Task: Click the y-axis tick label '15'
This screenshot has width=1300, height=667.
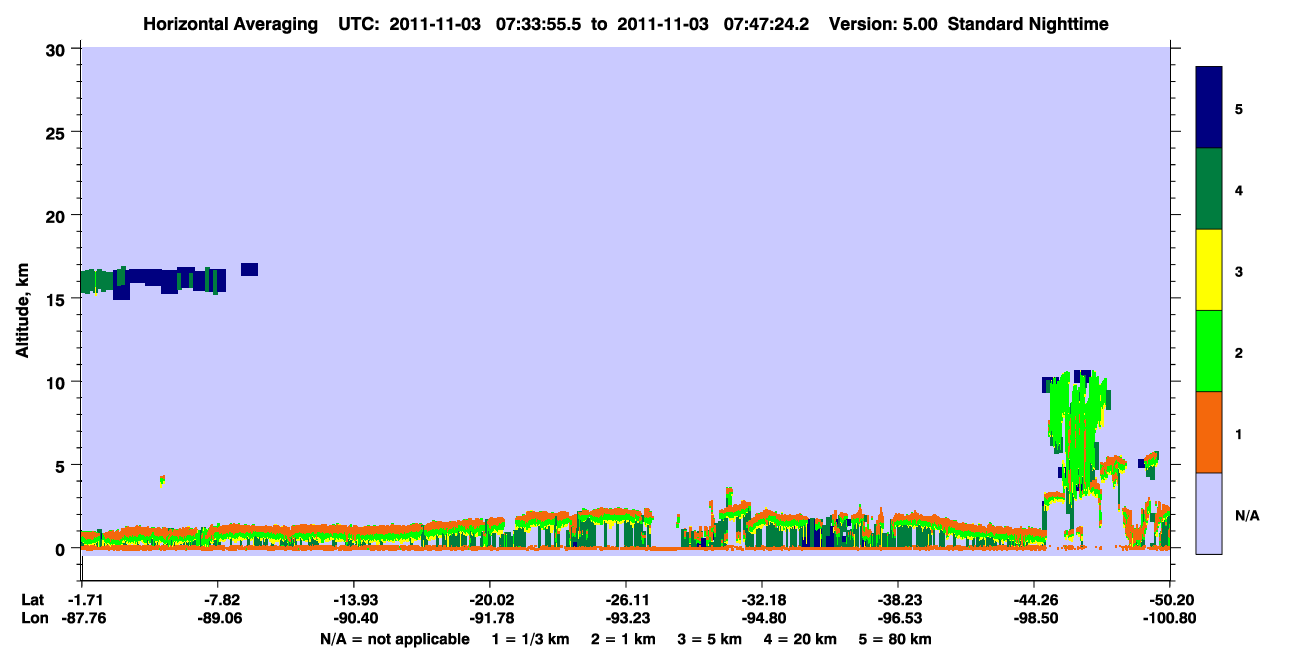Action: point(57,298)
